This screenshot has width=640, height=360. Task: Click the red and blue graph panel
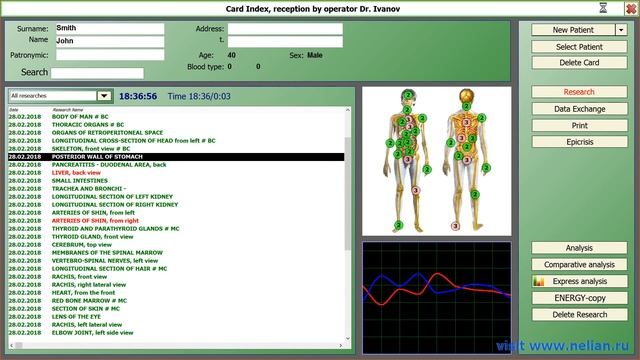pos(436,298)
